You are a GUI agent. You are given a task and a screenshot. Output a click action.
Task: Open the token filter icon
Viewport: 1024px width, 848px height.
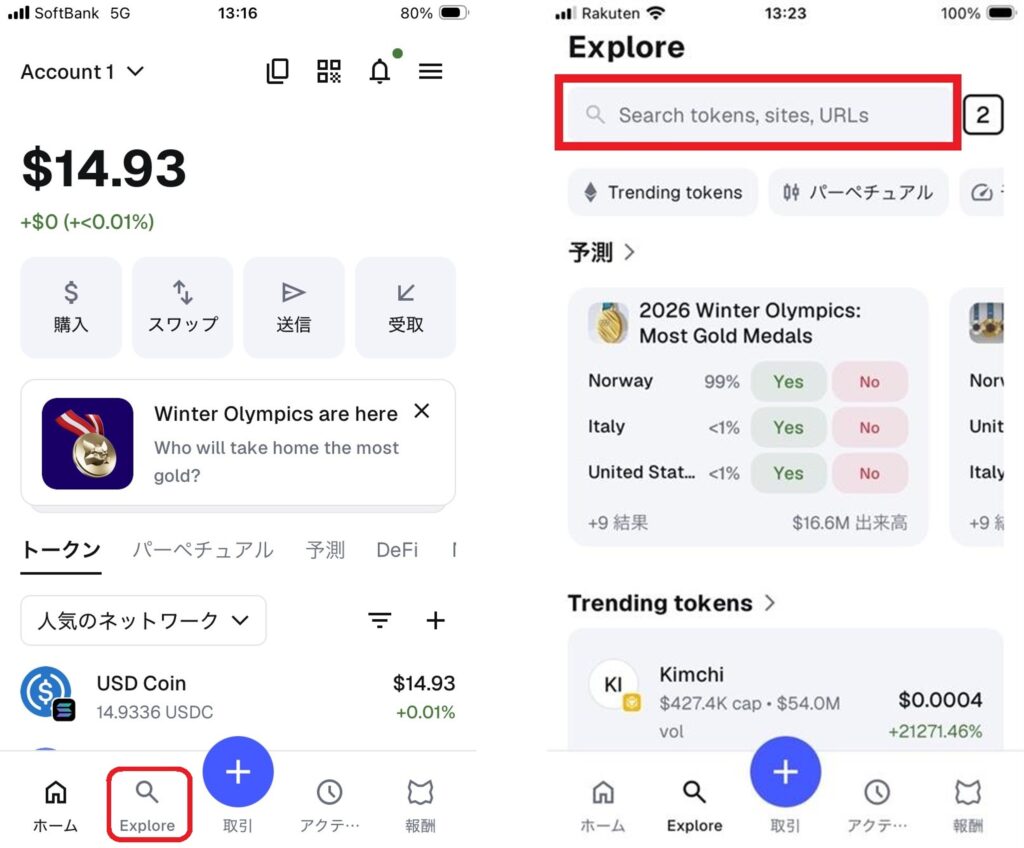pyautogui.click(x=379, y=620)
